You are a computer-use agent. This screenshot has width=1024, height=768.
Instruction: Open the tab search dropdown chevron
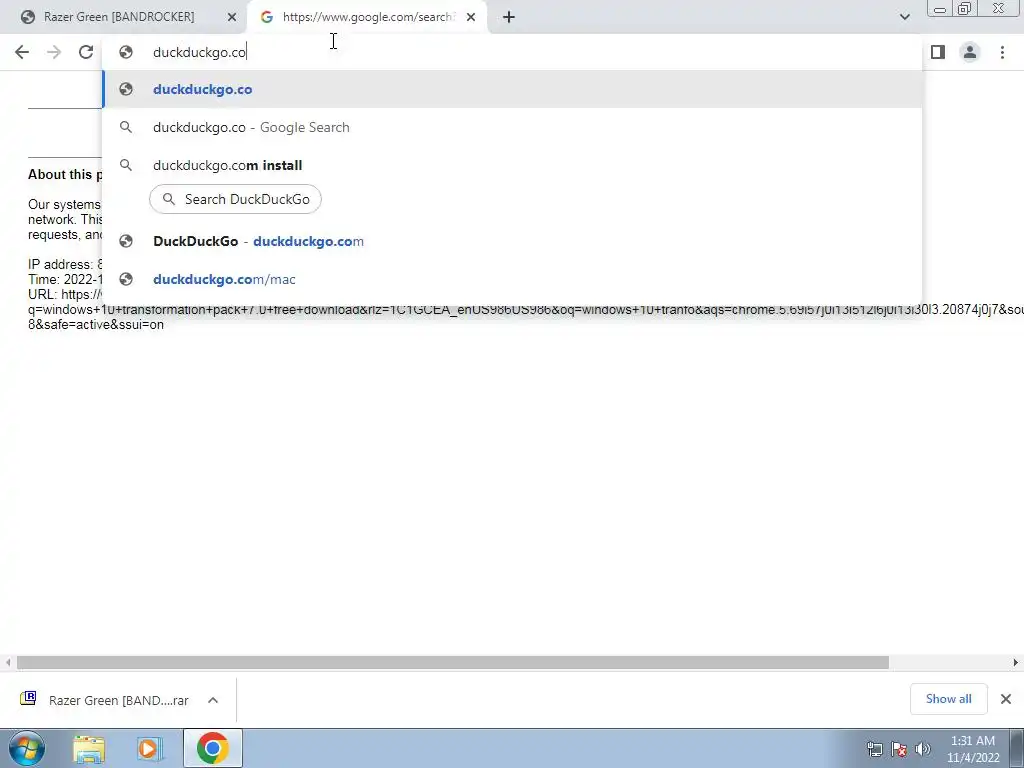coord(904,17)
